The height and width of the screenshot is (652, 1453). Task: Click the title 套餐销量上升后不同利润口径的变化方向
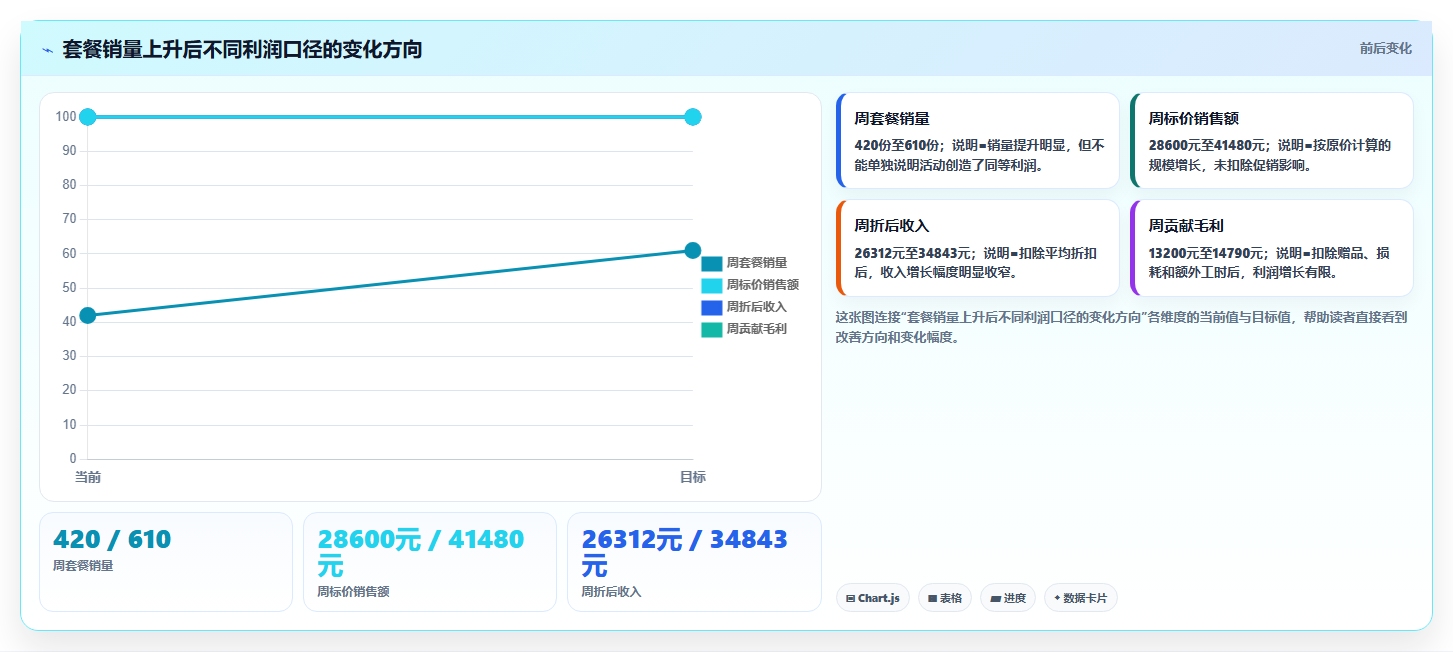[x=242, y=49]
